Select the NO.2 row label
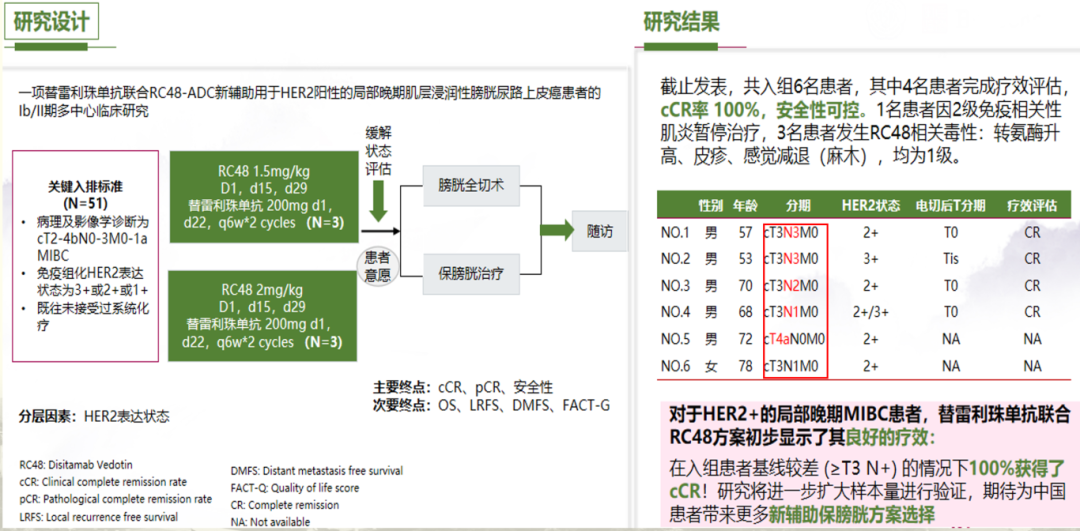The height and width of the screenshot is (531, 1080). pos(675,259)
